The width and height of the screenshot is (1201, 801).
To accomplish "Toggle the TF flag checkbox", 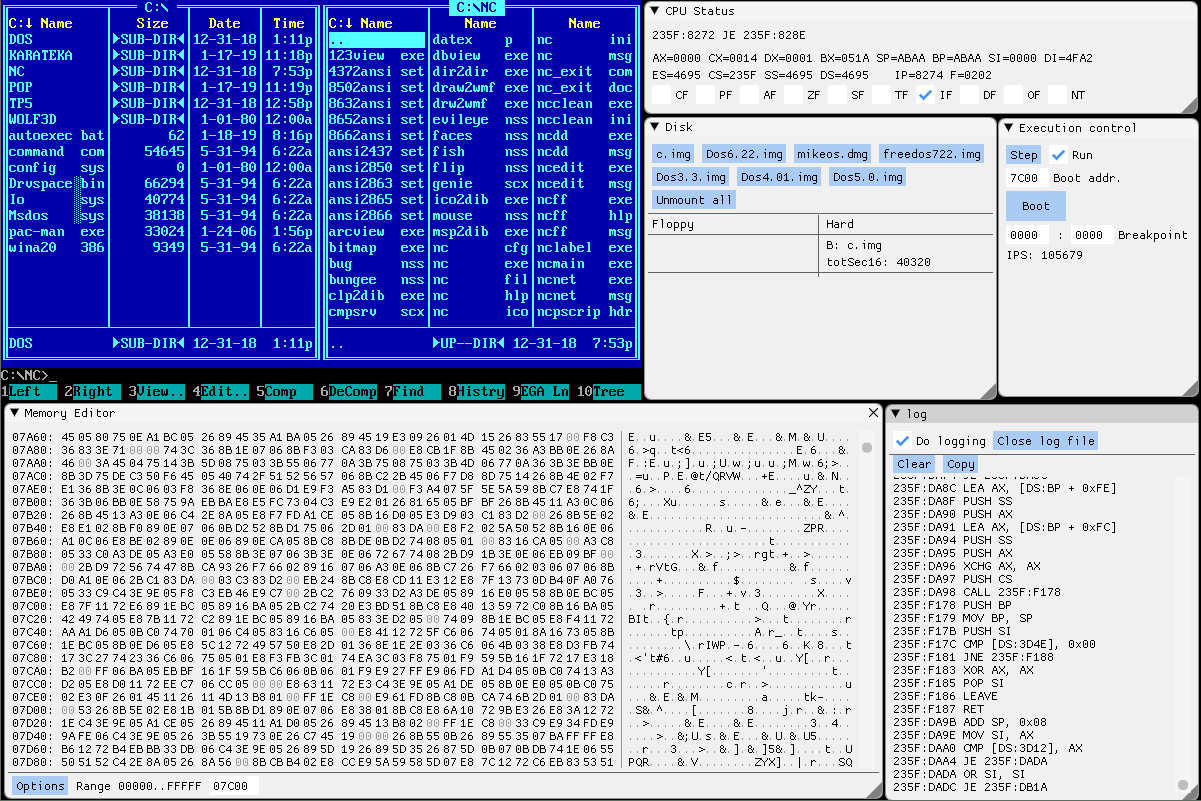I will click(x=881, y=95).
